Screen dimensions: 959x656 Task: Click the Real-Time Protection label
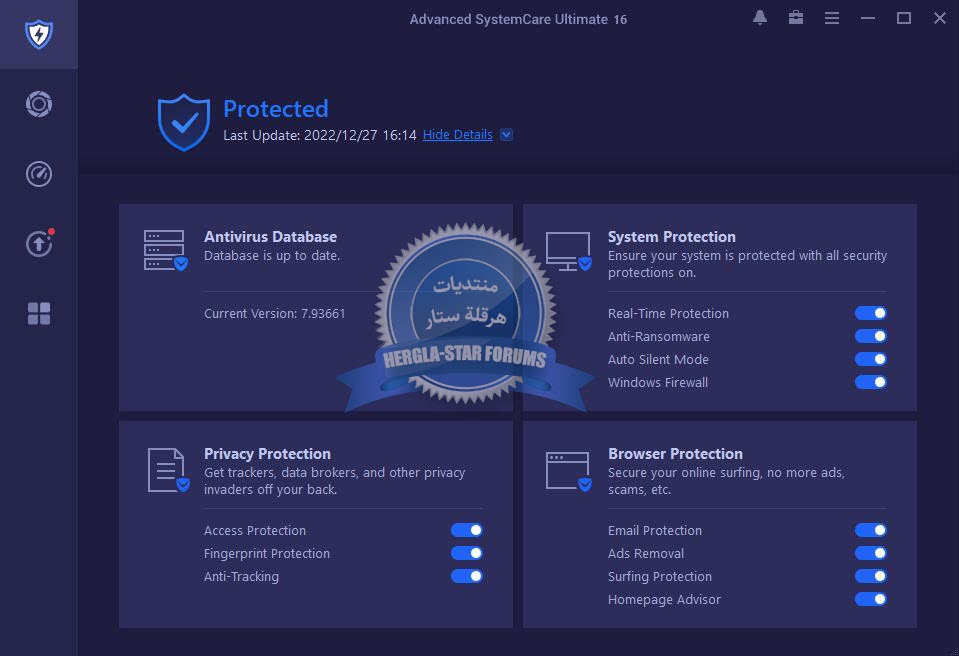point(668,314)
